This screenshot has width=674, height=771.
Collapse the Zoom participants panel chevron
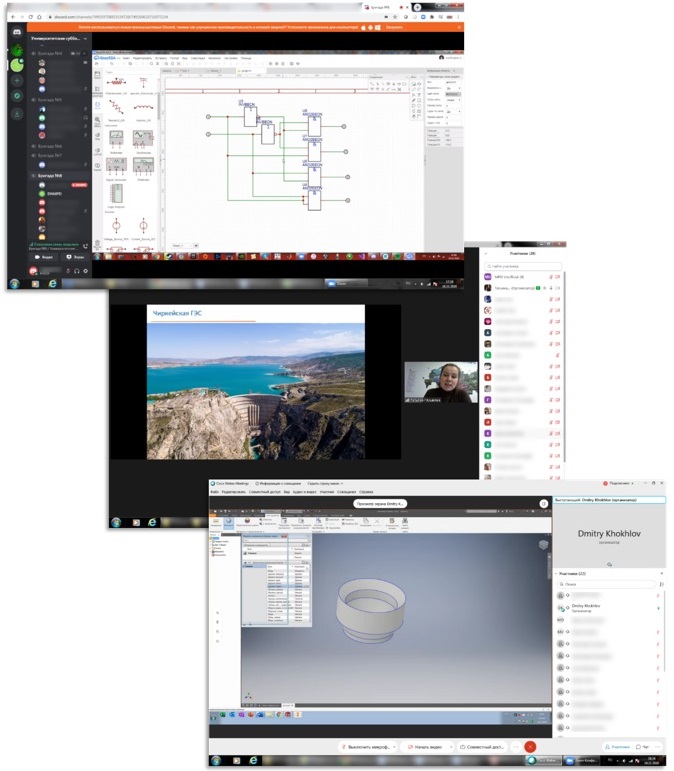(x=486, y=254)
